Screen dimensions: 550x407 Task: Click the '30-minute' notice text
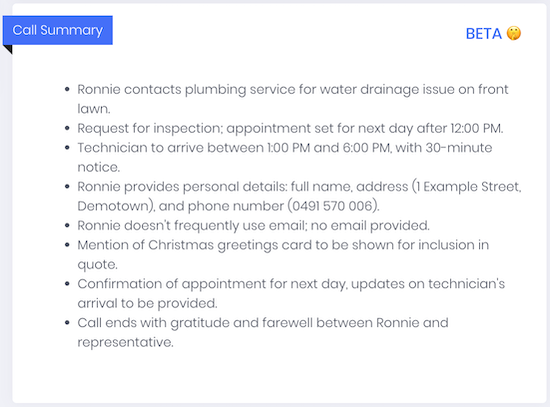pos(459,148)
